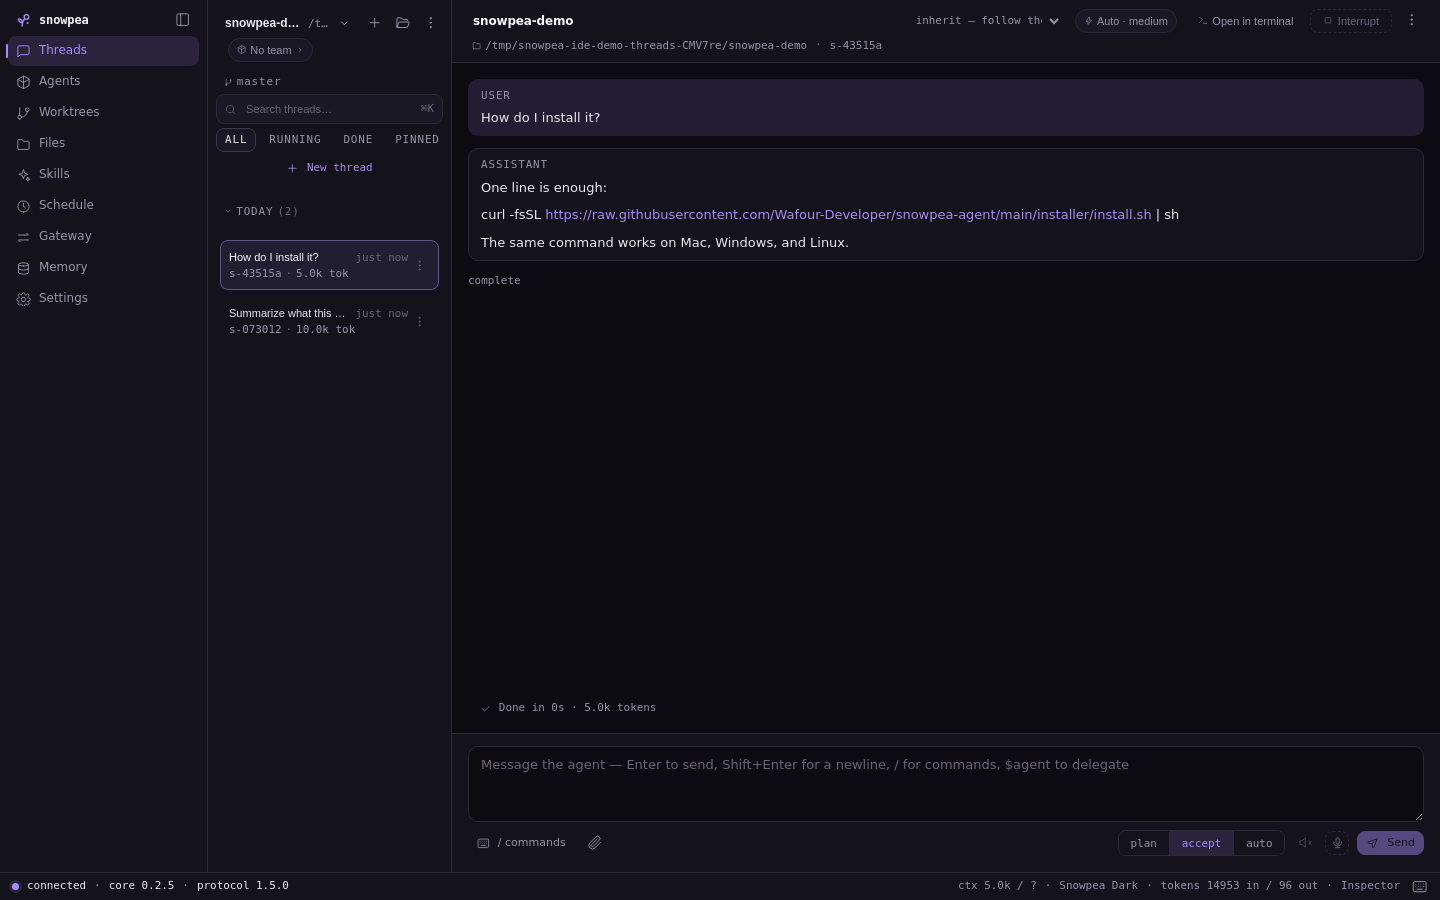Viewport: 1440px width, 900px height.
Task: Click Open in terminal
Action: [x=1245, y=21]
